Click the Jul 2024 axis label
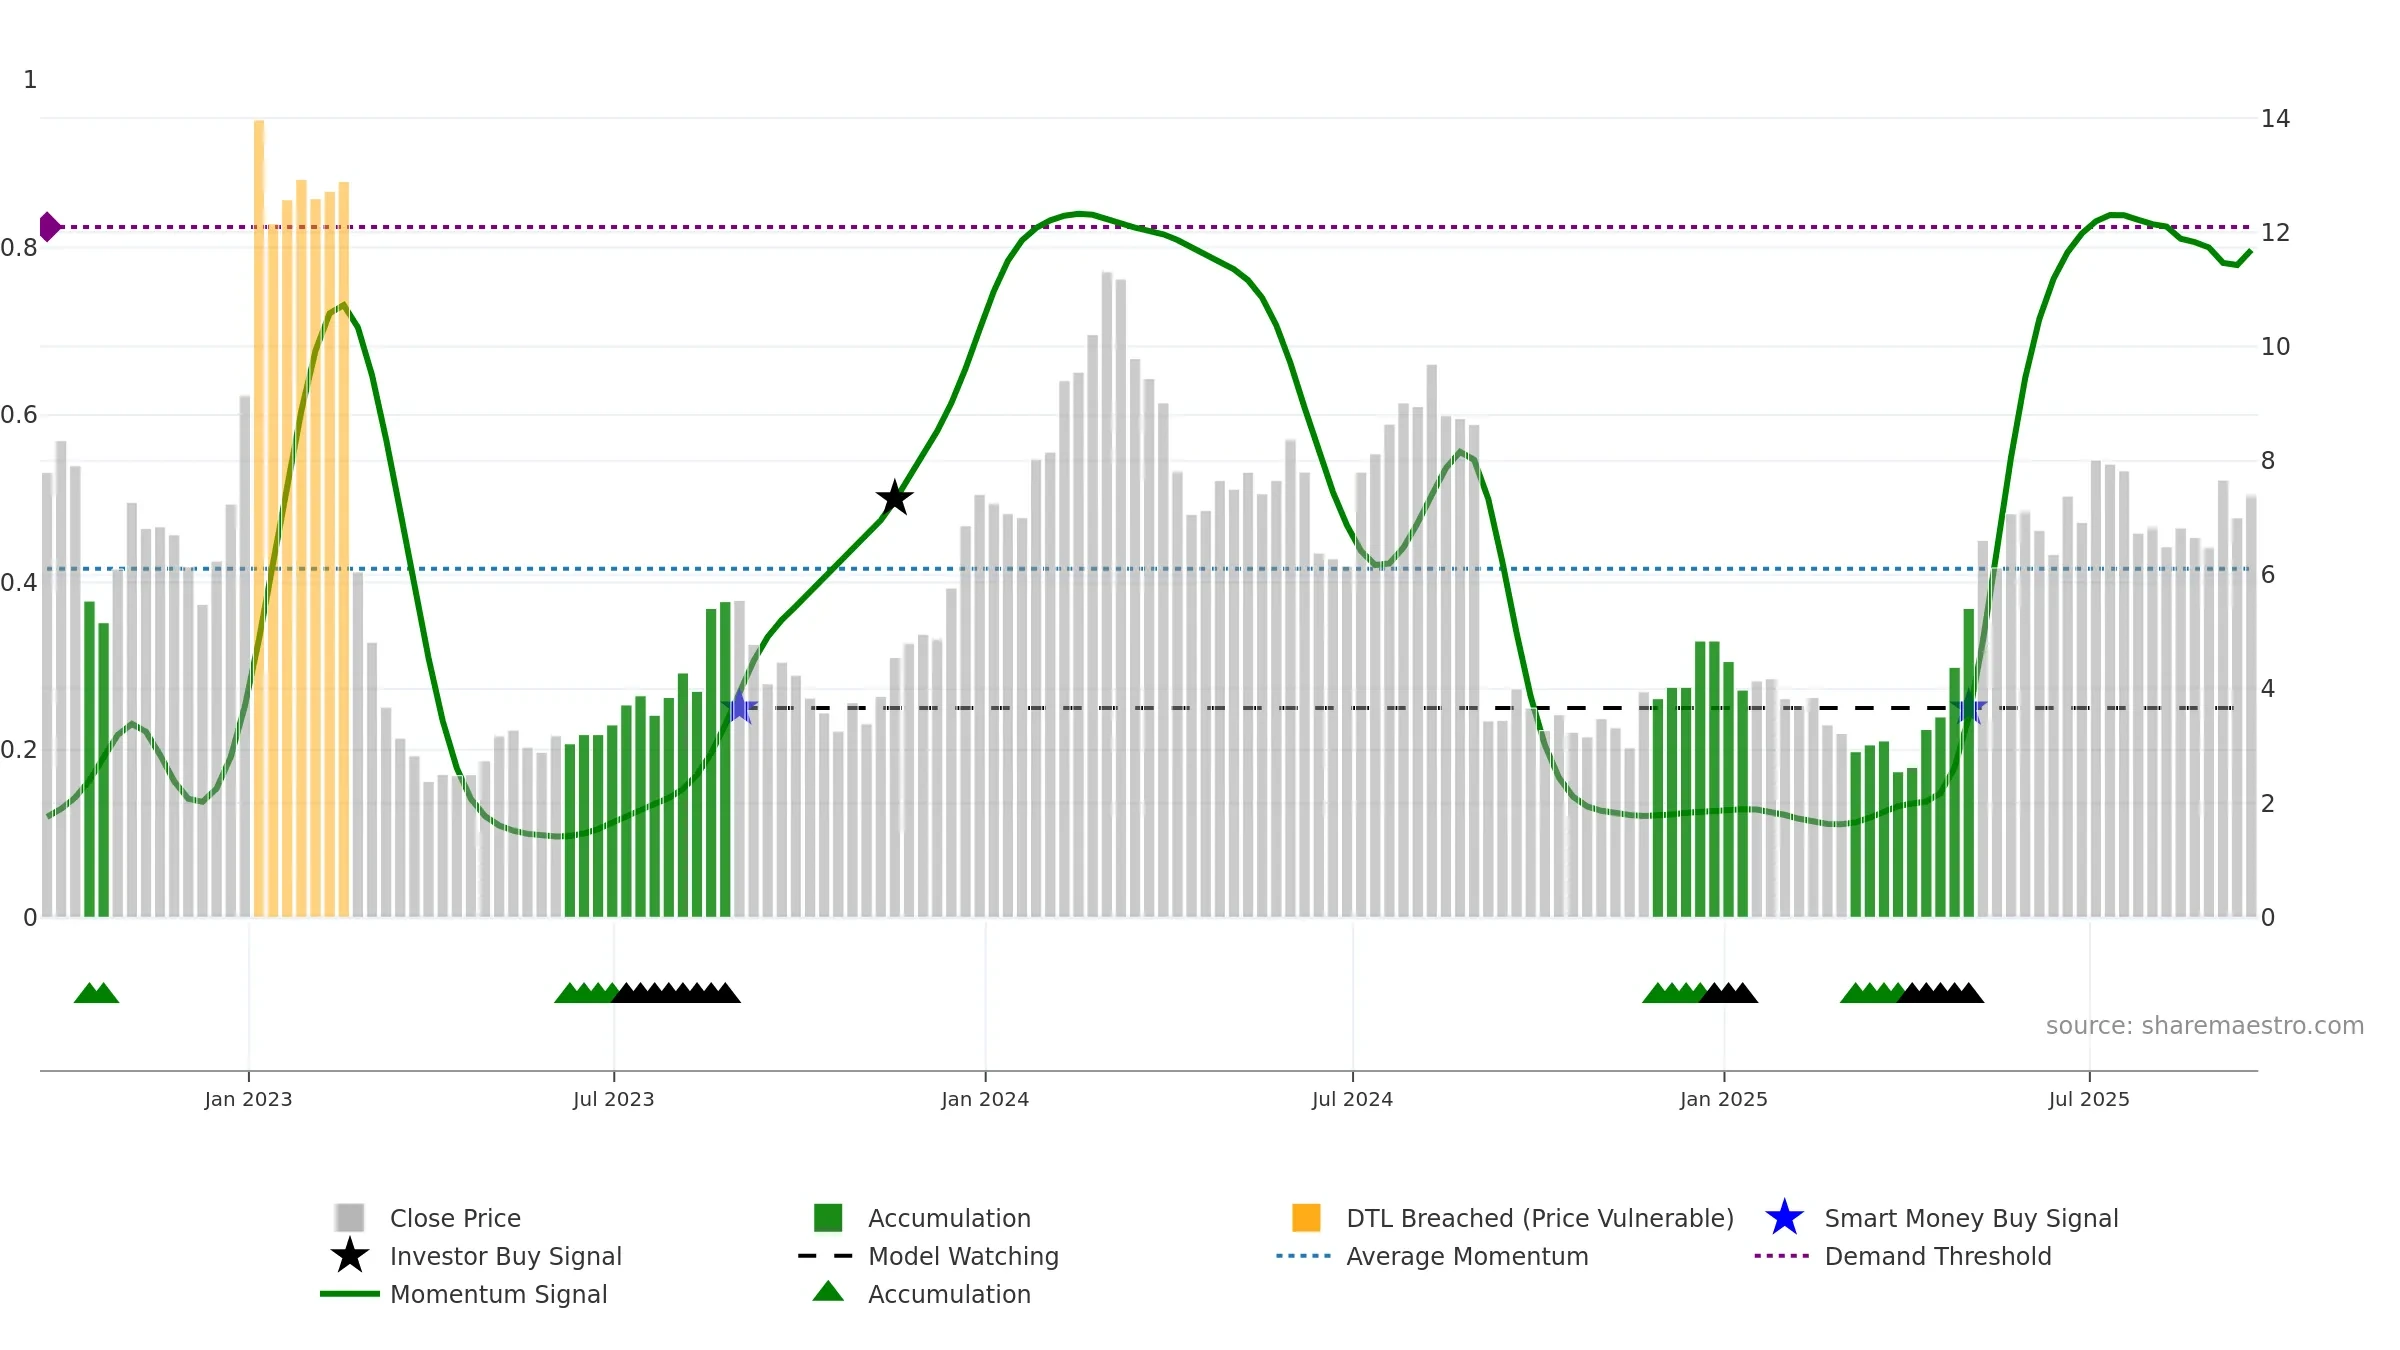Image resolution: width=2400 pixels, height=1350 pixels. click(1352, 1099)
